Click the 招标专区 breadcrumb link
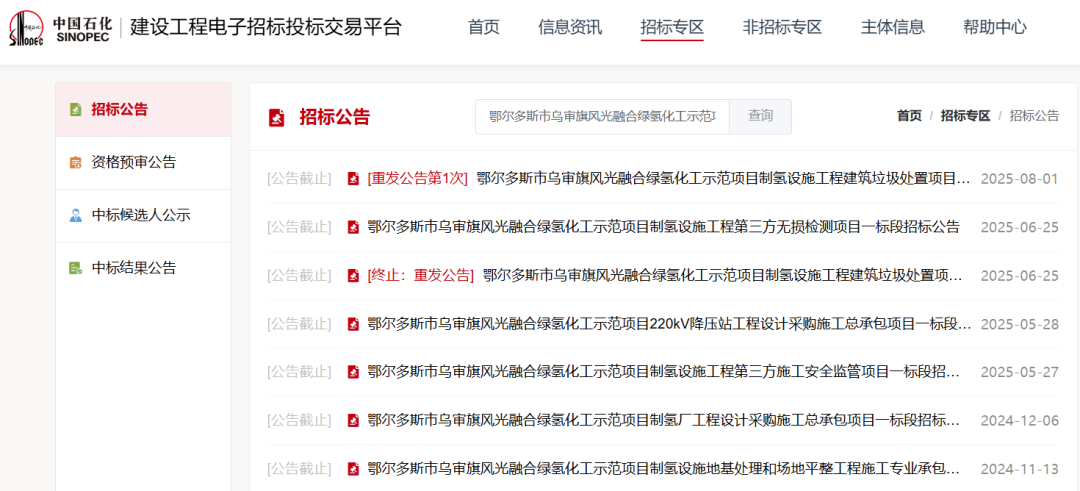1080x491 pixels. [966, 116]
